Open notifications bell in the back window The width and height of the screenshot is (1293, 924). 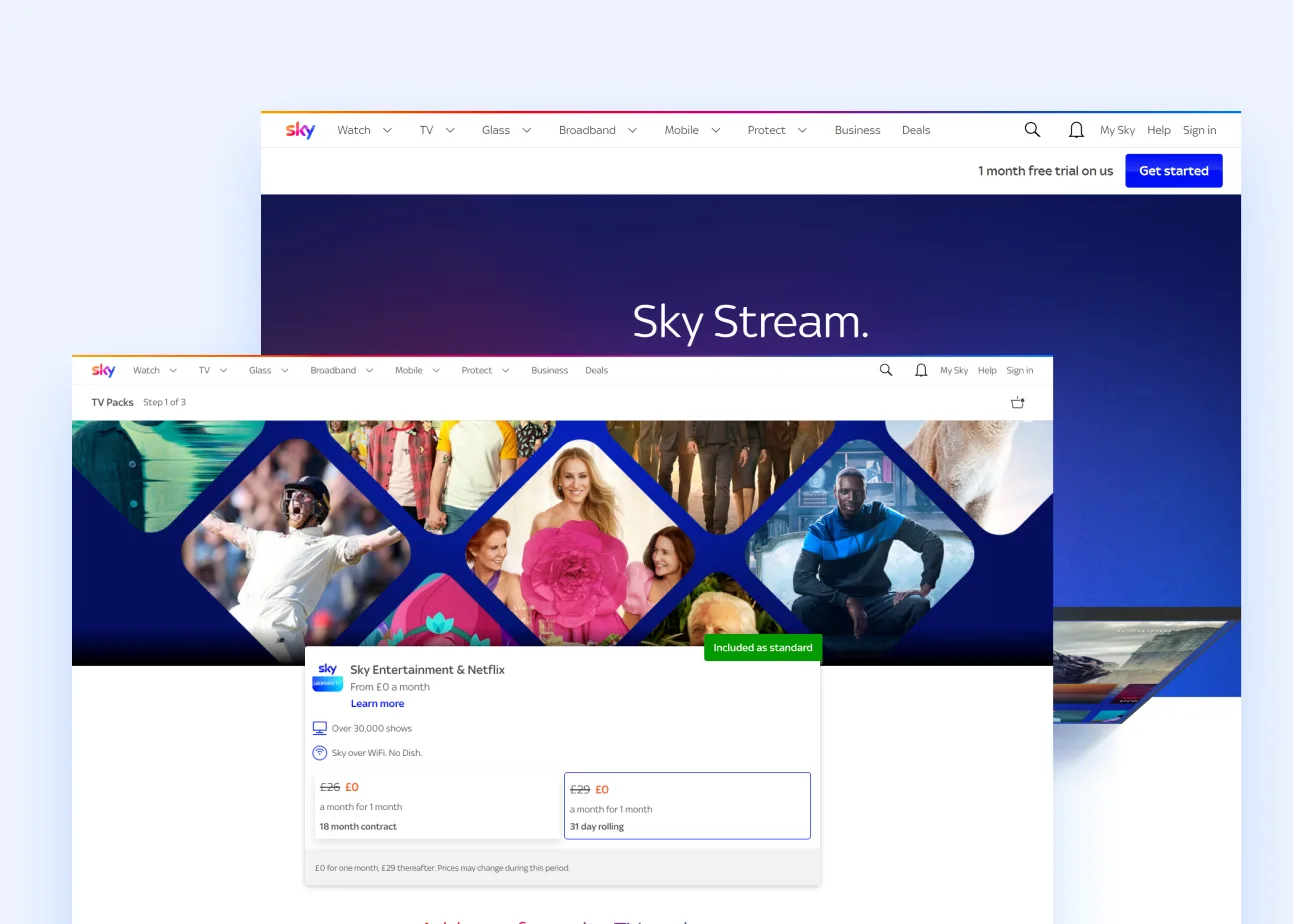[1076, 130]
